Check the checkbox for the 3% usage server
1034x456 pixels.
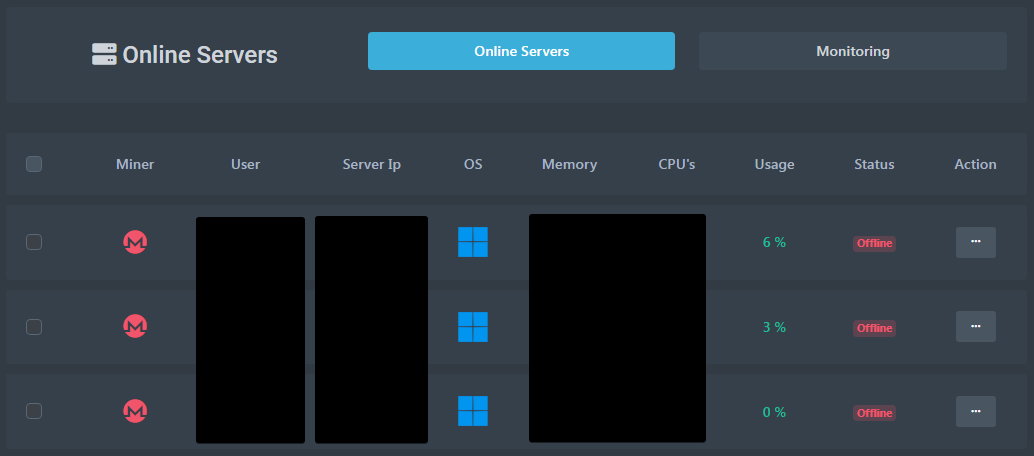[34, 327]
